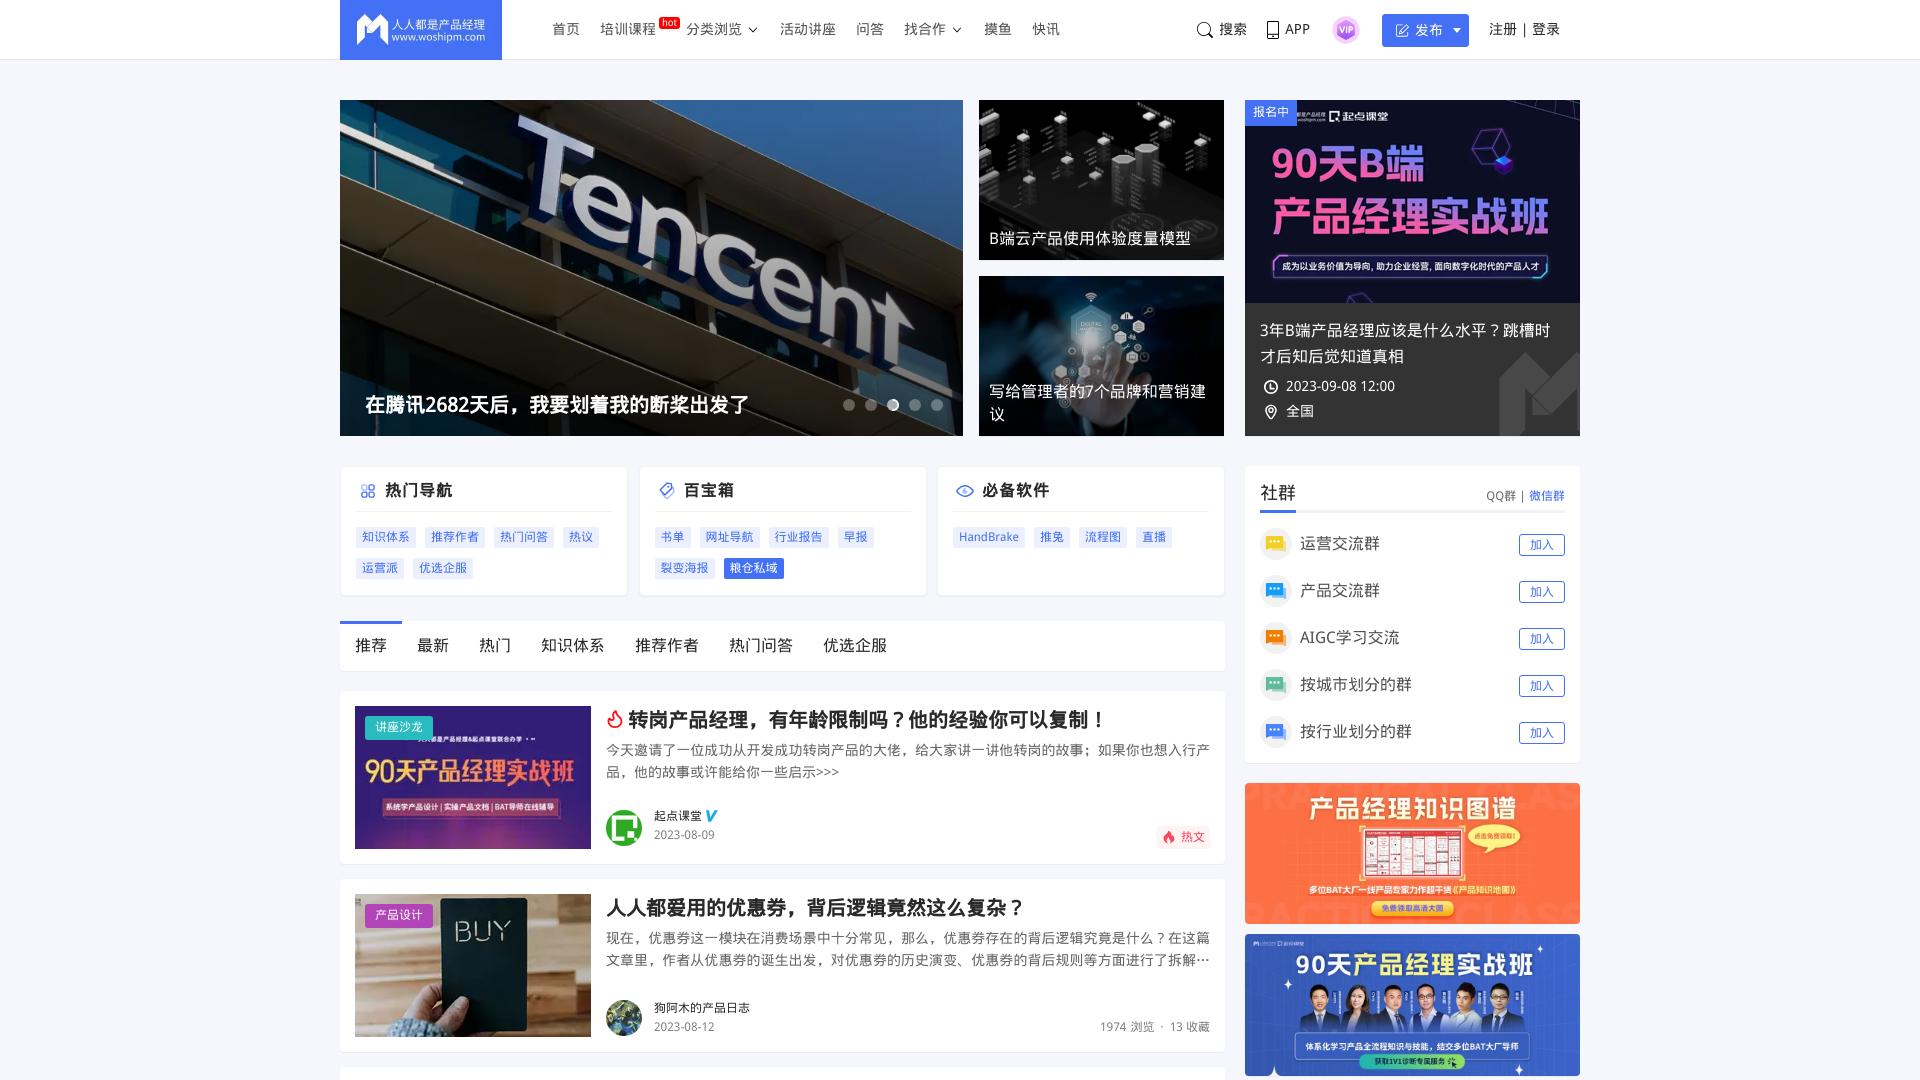Open the HandBrake software tag
The image size is (1920, 1080).
(989, 537)
